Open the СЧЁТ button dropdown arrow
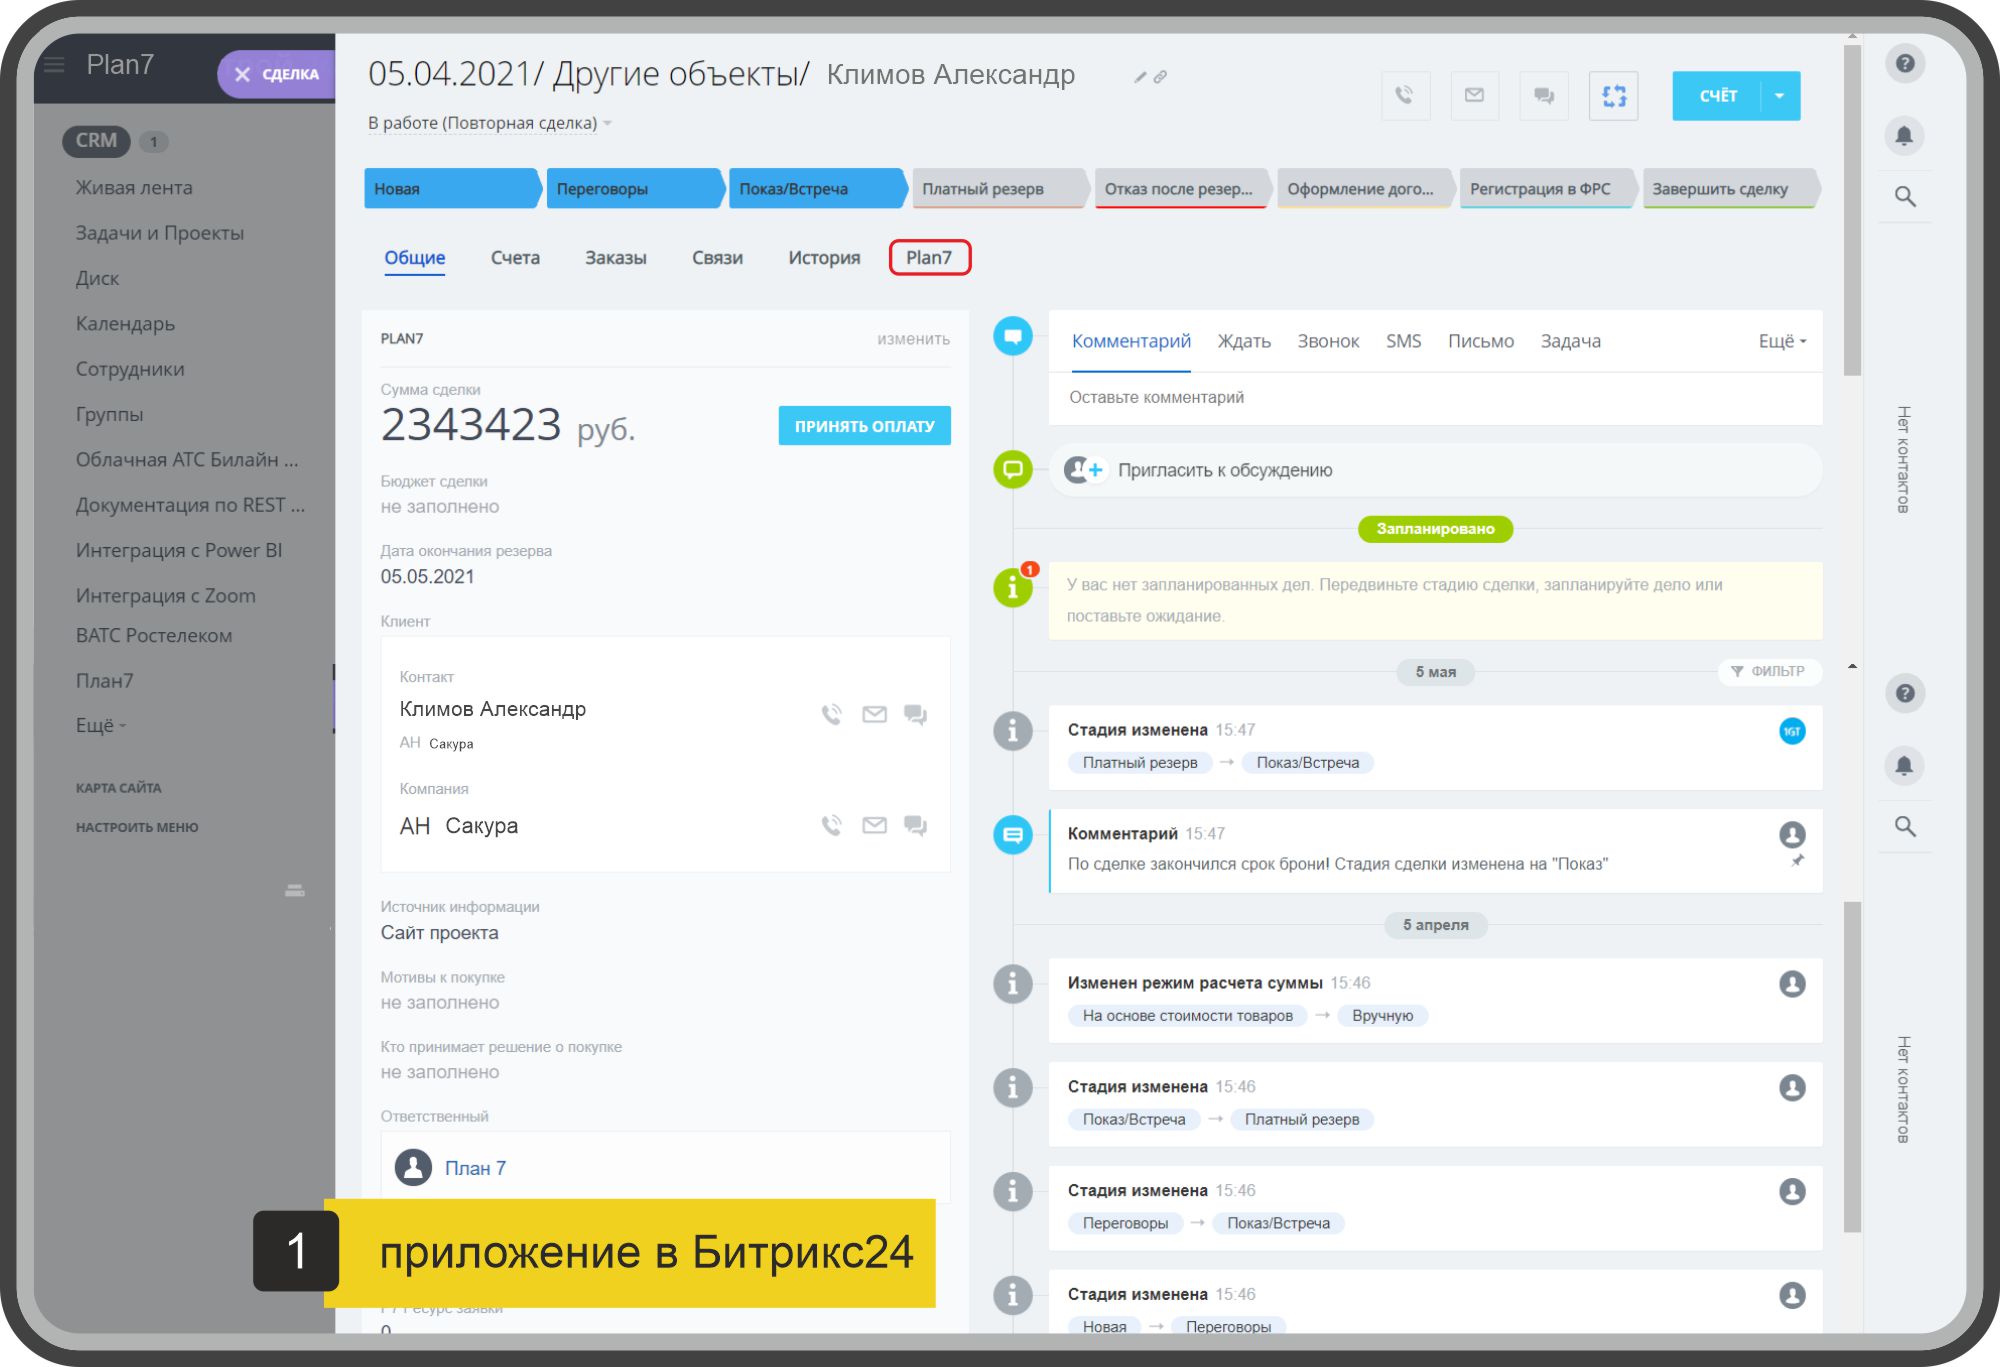 click(x=1779, y=96)
